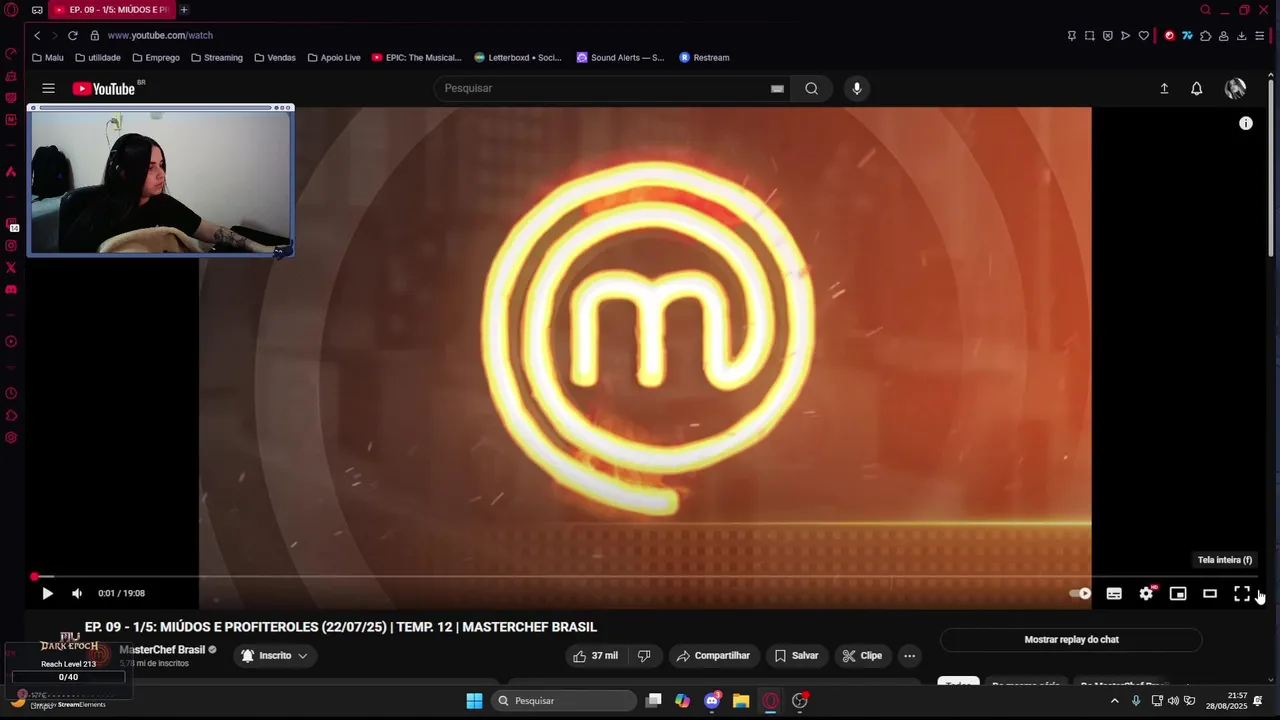Screen dimensions: 1280x720
Task: Open new browser tab
Action: point(183,10)
